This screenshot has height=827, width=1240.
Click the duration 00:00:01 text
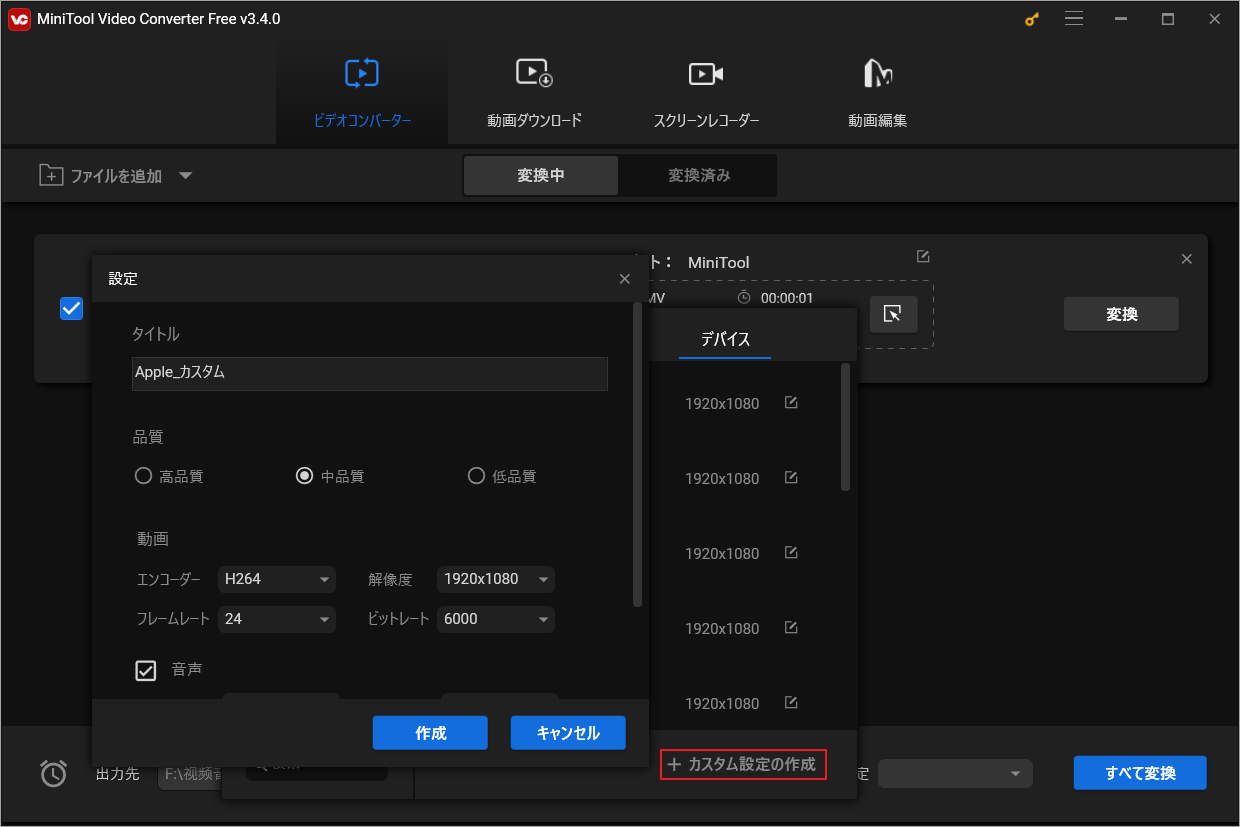click(x=787, y=298)
